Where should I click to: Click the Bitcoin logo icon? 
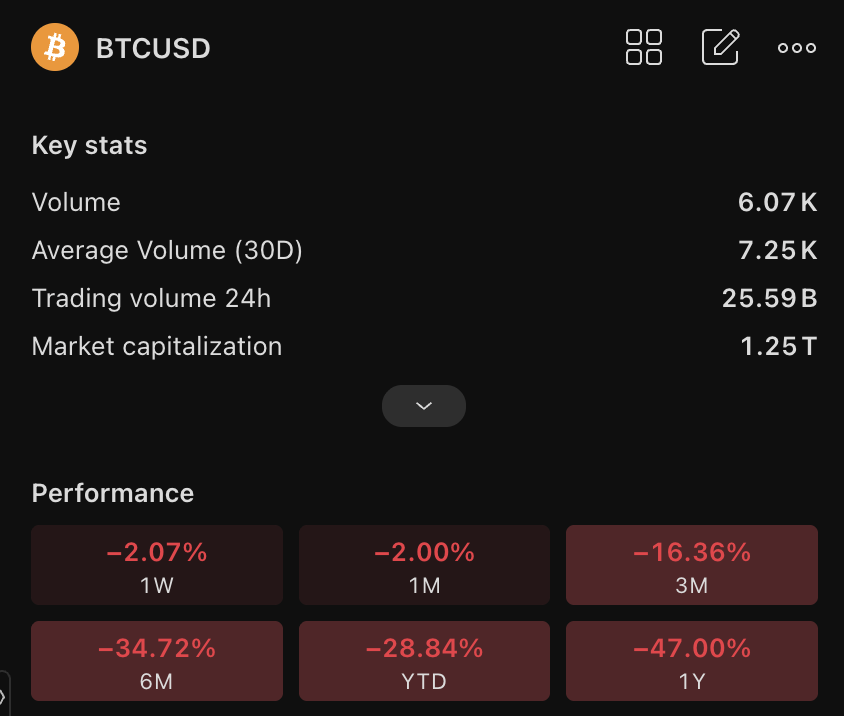coord(55,47)
